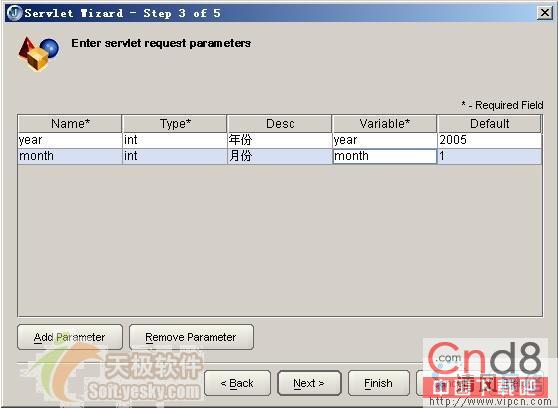Click the JBuilder icon in title bar

point(14,13)
